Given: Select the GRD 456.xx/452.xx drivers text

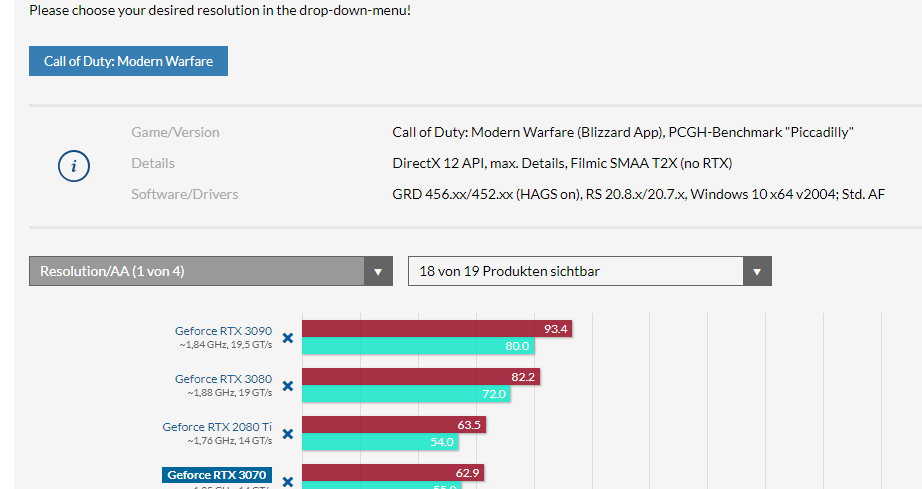Looking at the screenshot, I should click(x=639, y=195).
